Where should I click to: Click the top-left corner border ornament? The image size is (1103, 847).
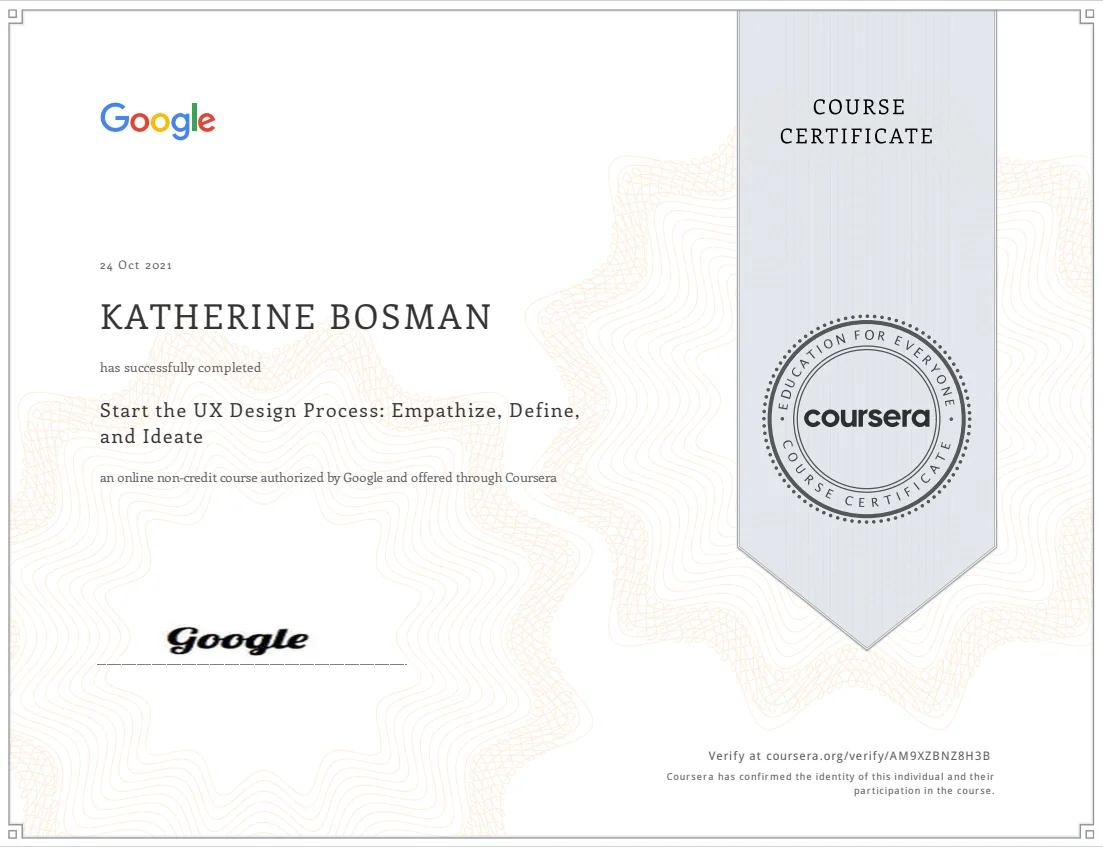coord(14,15)
